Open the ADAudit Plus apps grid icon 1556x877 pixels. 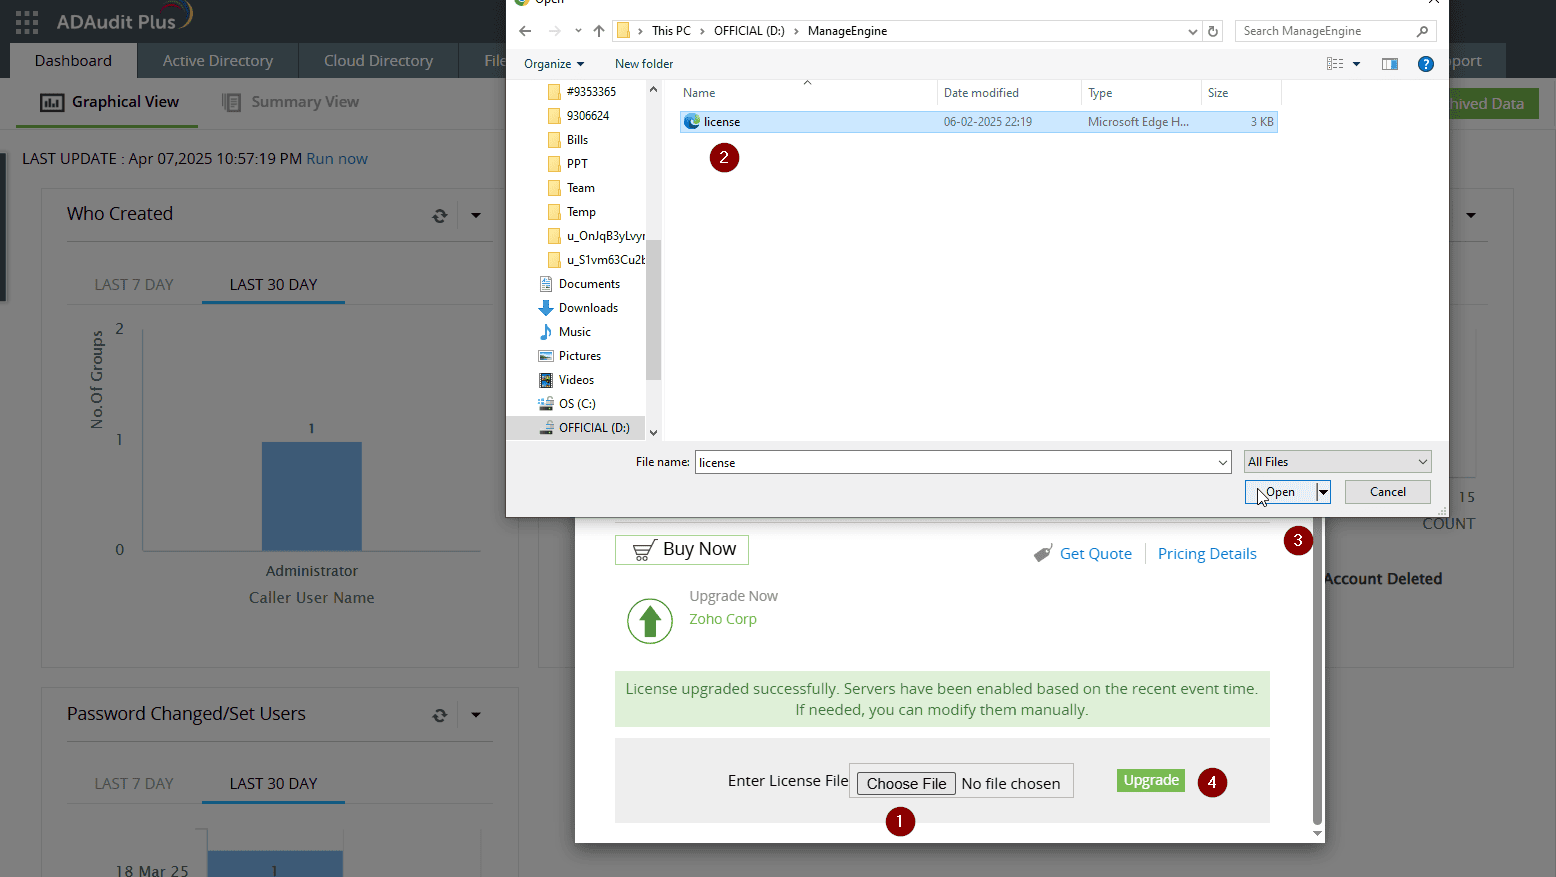pos(27,21)
